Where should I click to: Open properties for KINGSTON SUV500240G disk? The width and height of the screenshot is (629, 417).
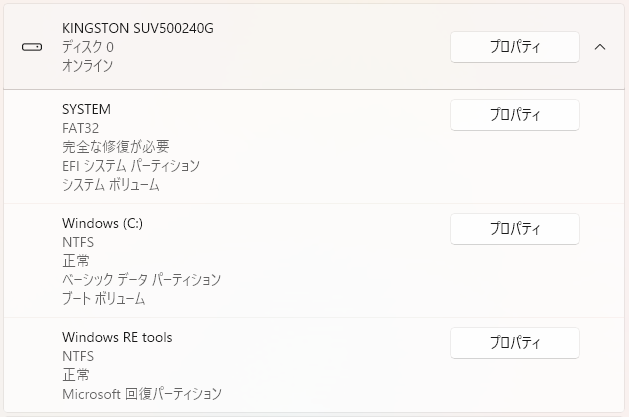(514, 47)
